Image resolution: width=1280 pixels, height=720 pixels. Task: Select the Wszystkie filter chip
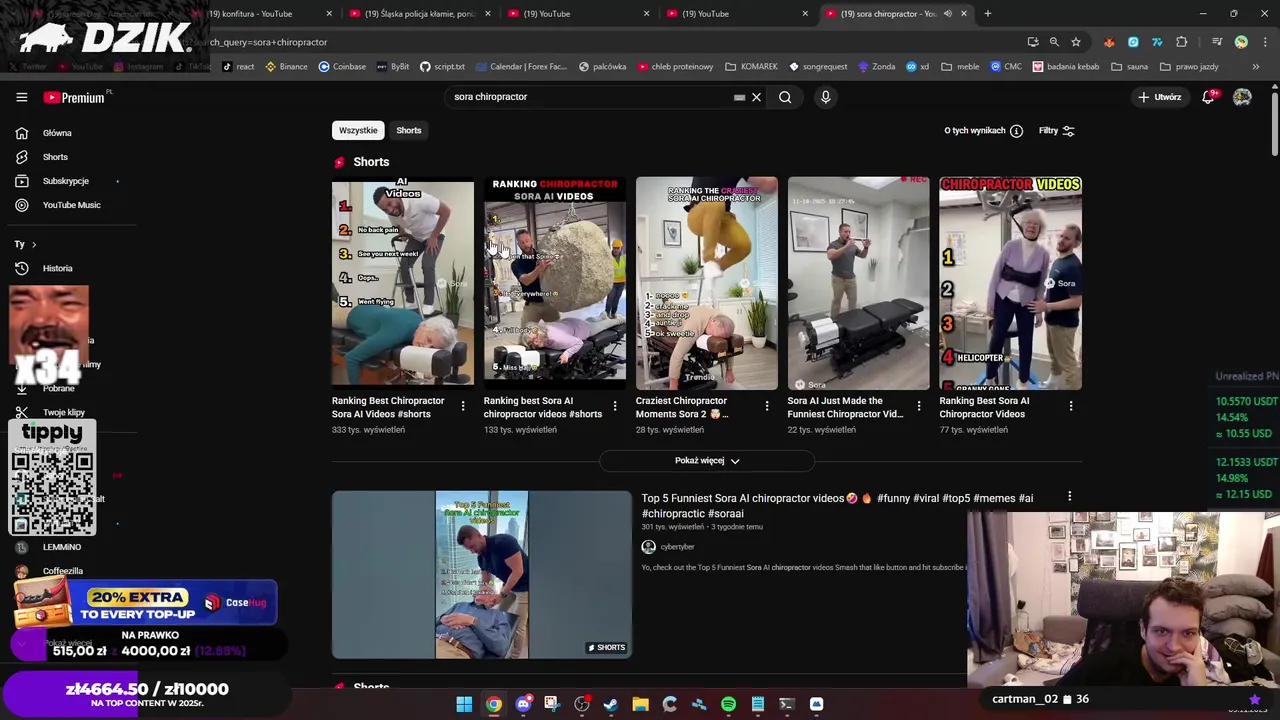tap(358, 130)
